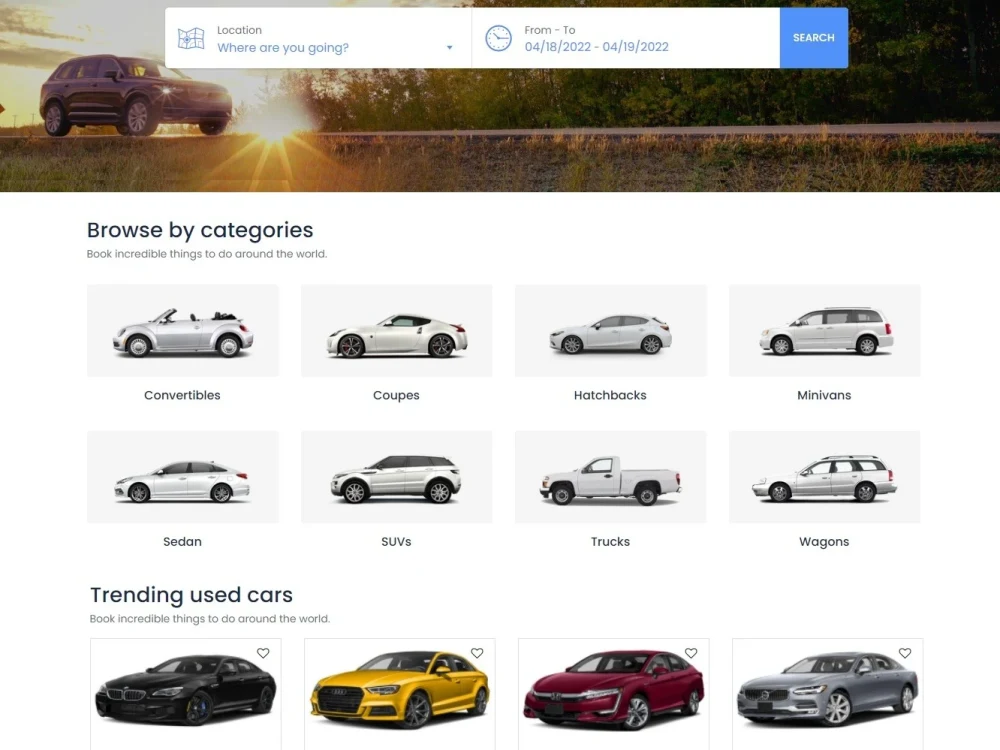Click the Minivans label link
This screenshot has width=1000, height=750.
[824, 395]
